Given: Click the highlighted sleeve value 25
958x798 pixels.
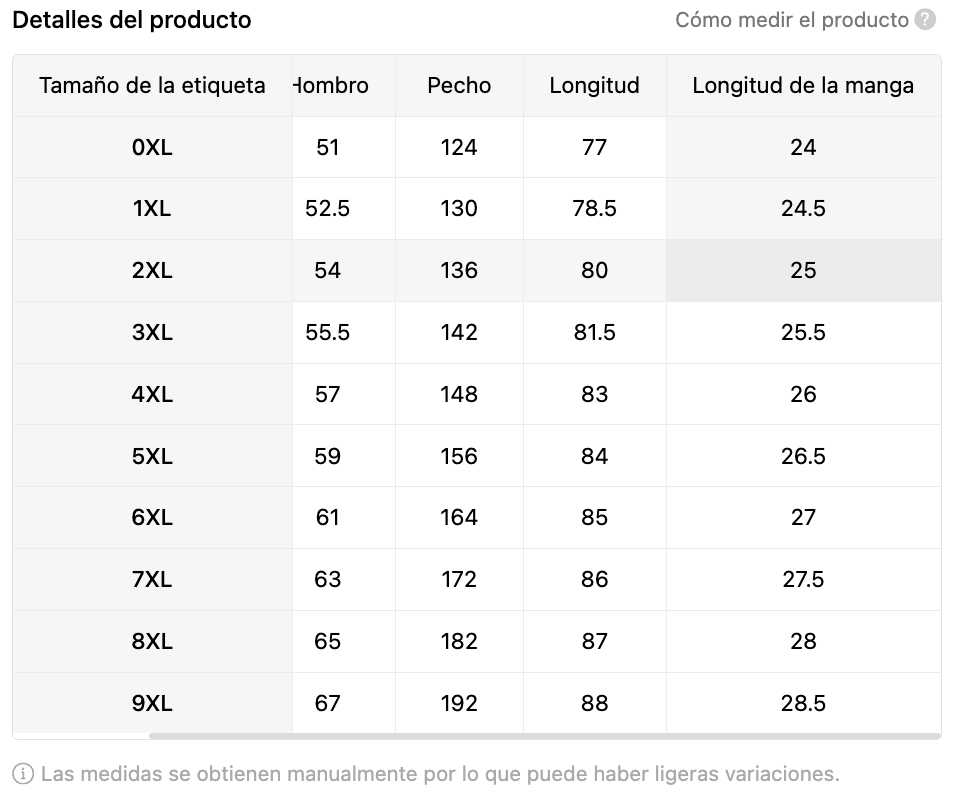Looking at the screenshot, I should (x=802, y=271).
